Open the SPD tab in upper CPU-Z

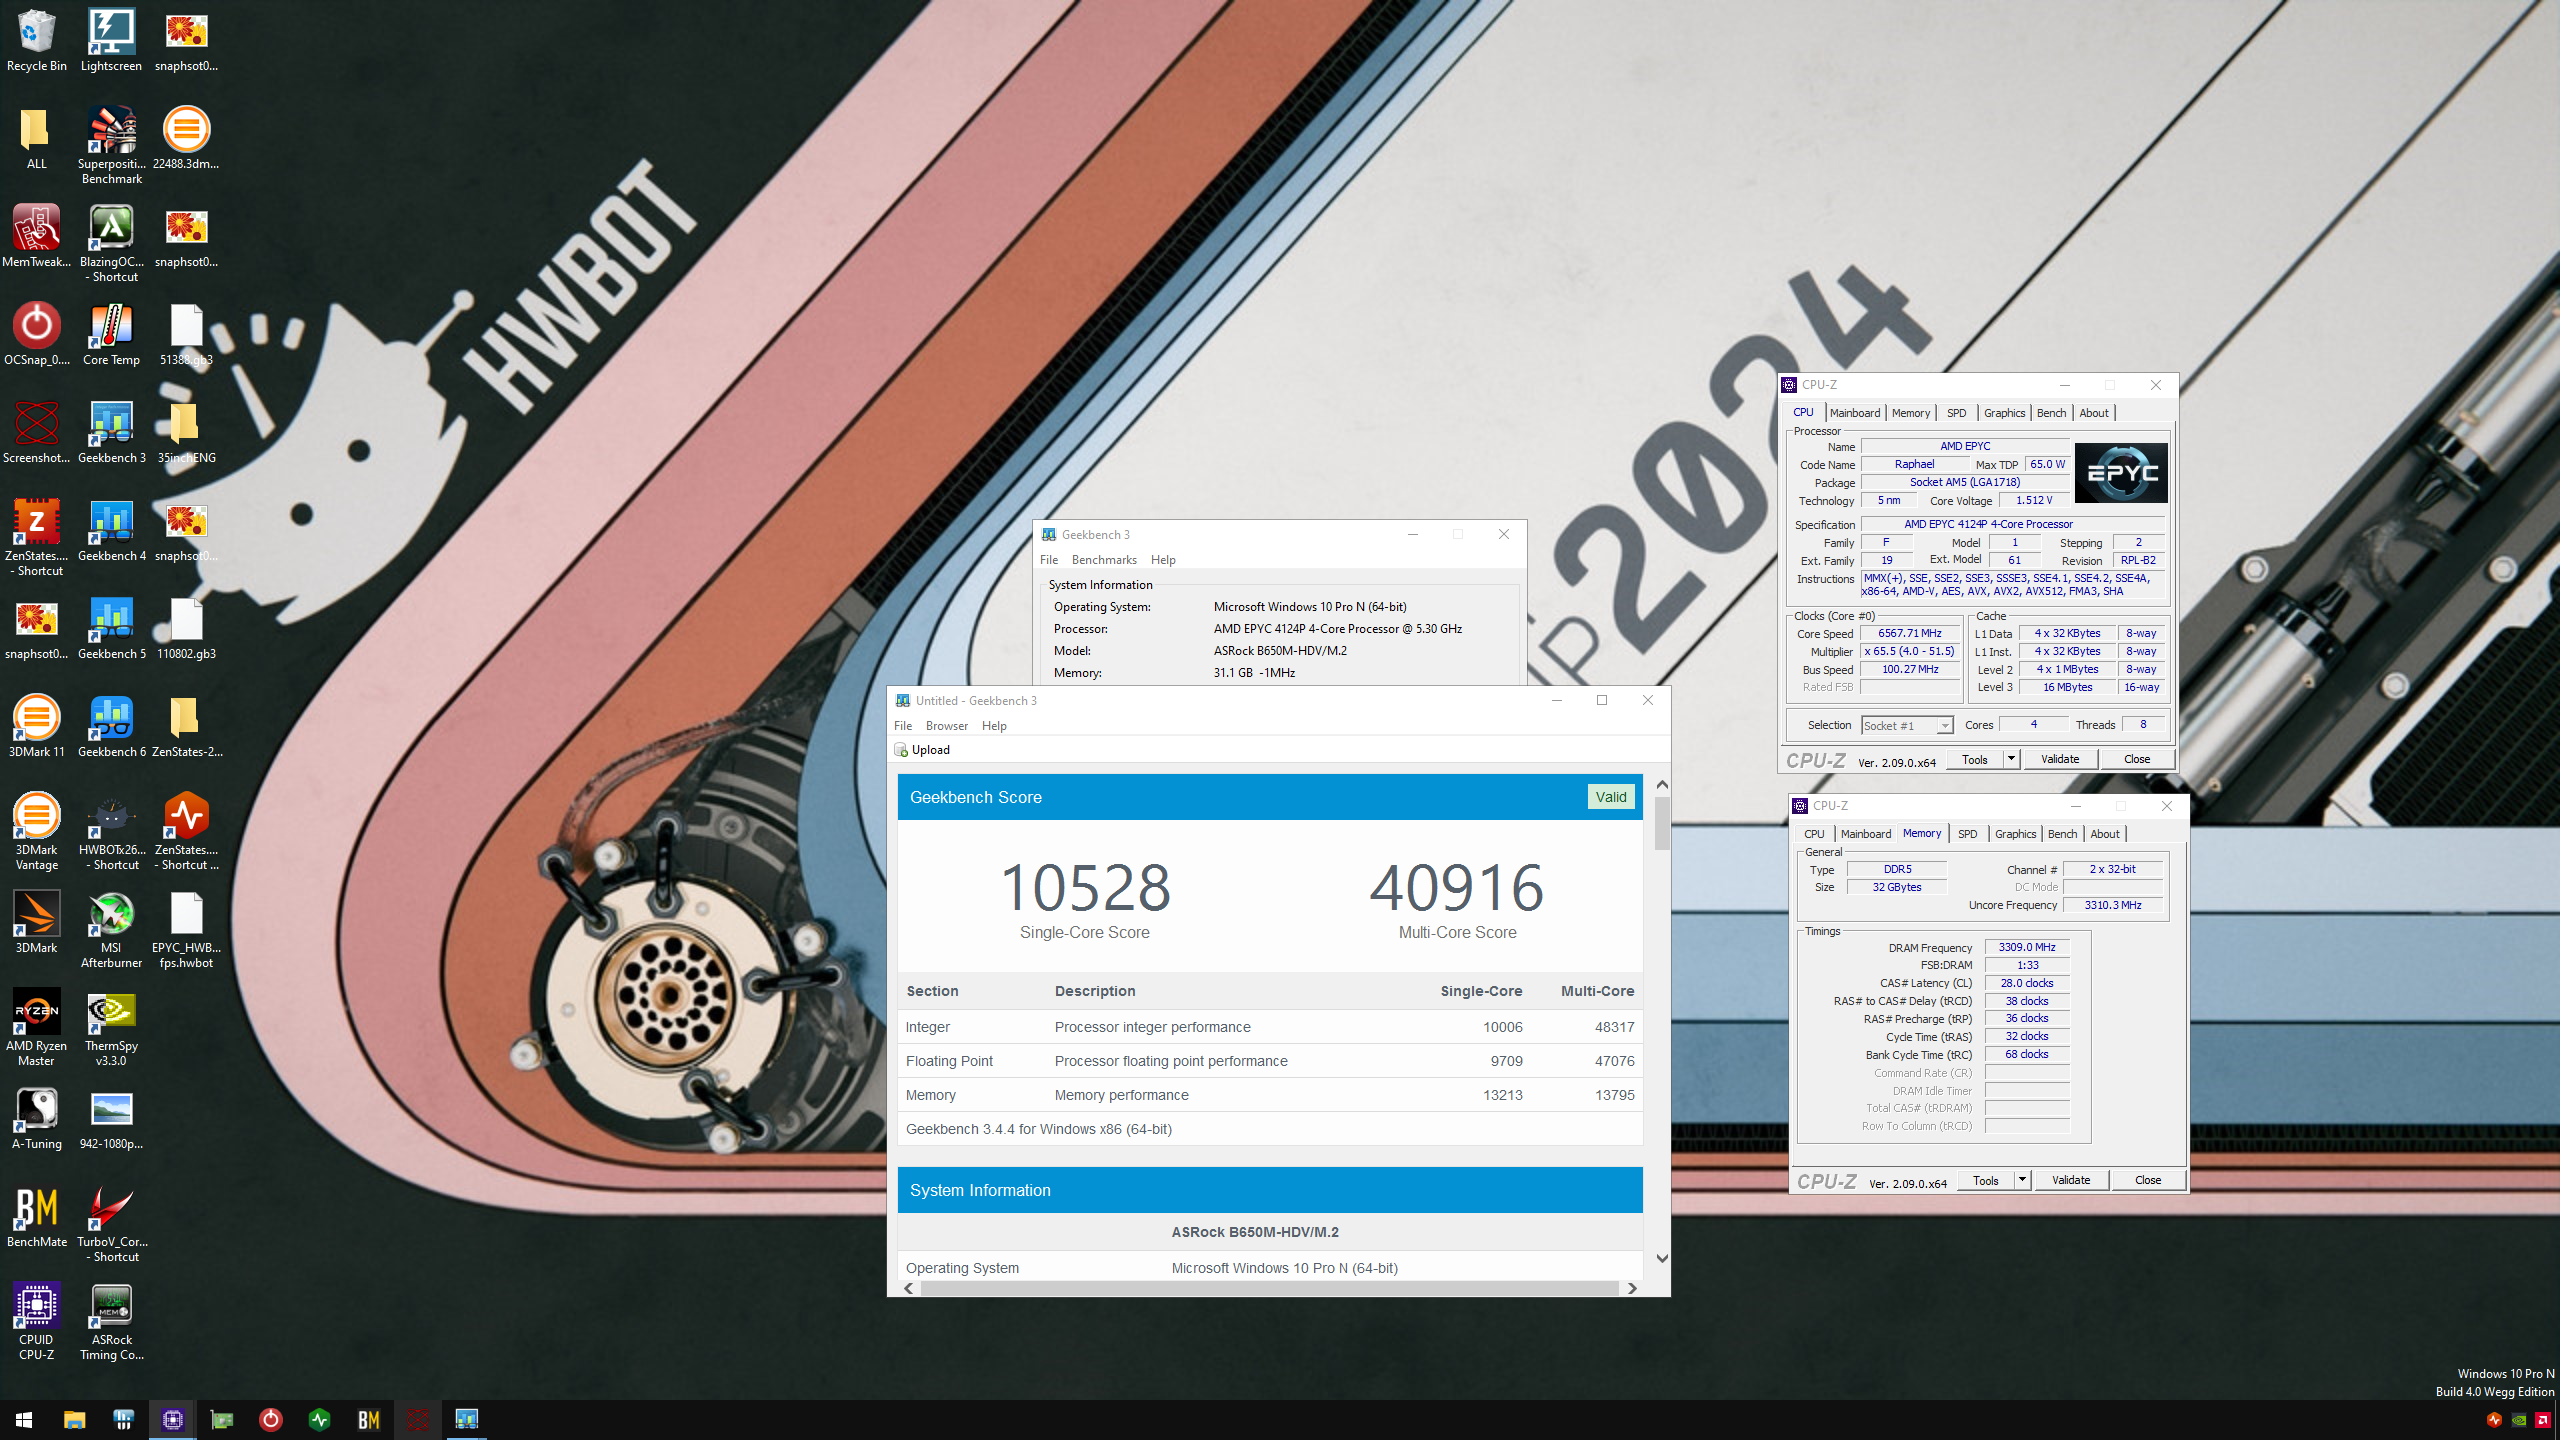(x=1956, y=413)
